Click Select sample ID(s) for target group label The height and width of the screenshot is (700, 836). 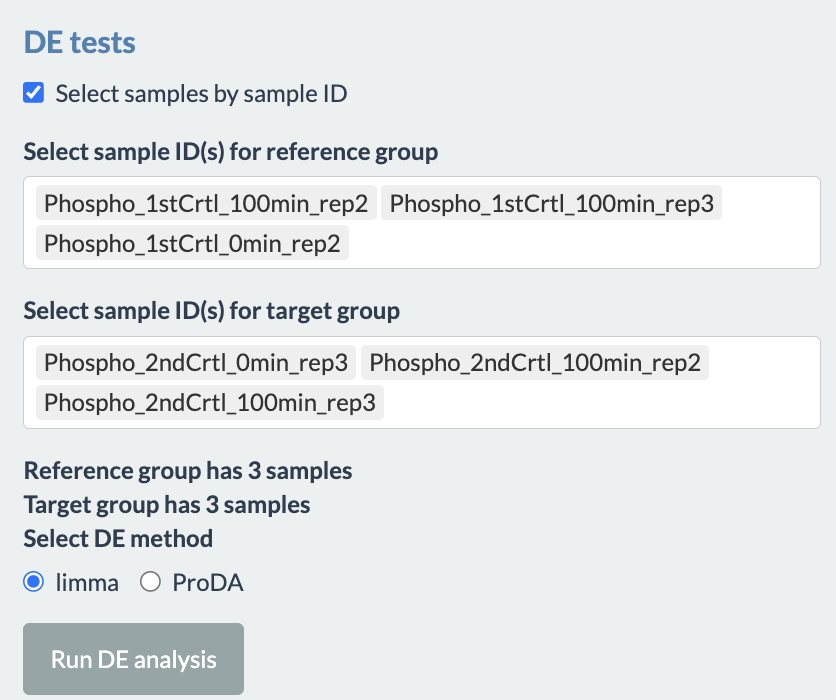point(212,311)
